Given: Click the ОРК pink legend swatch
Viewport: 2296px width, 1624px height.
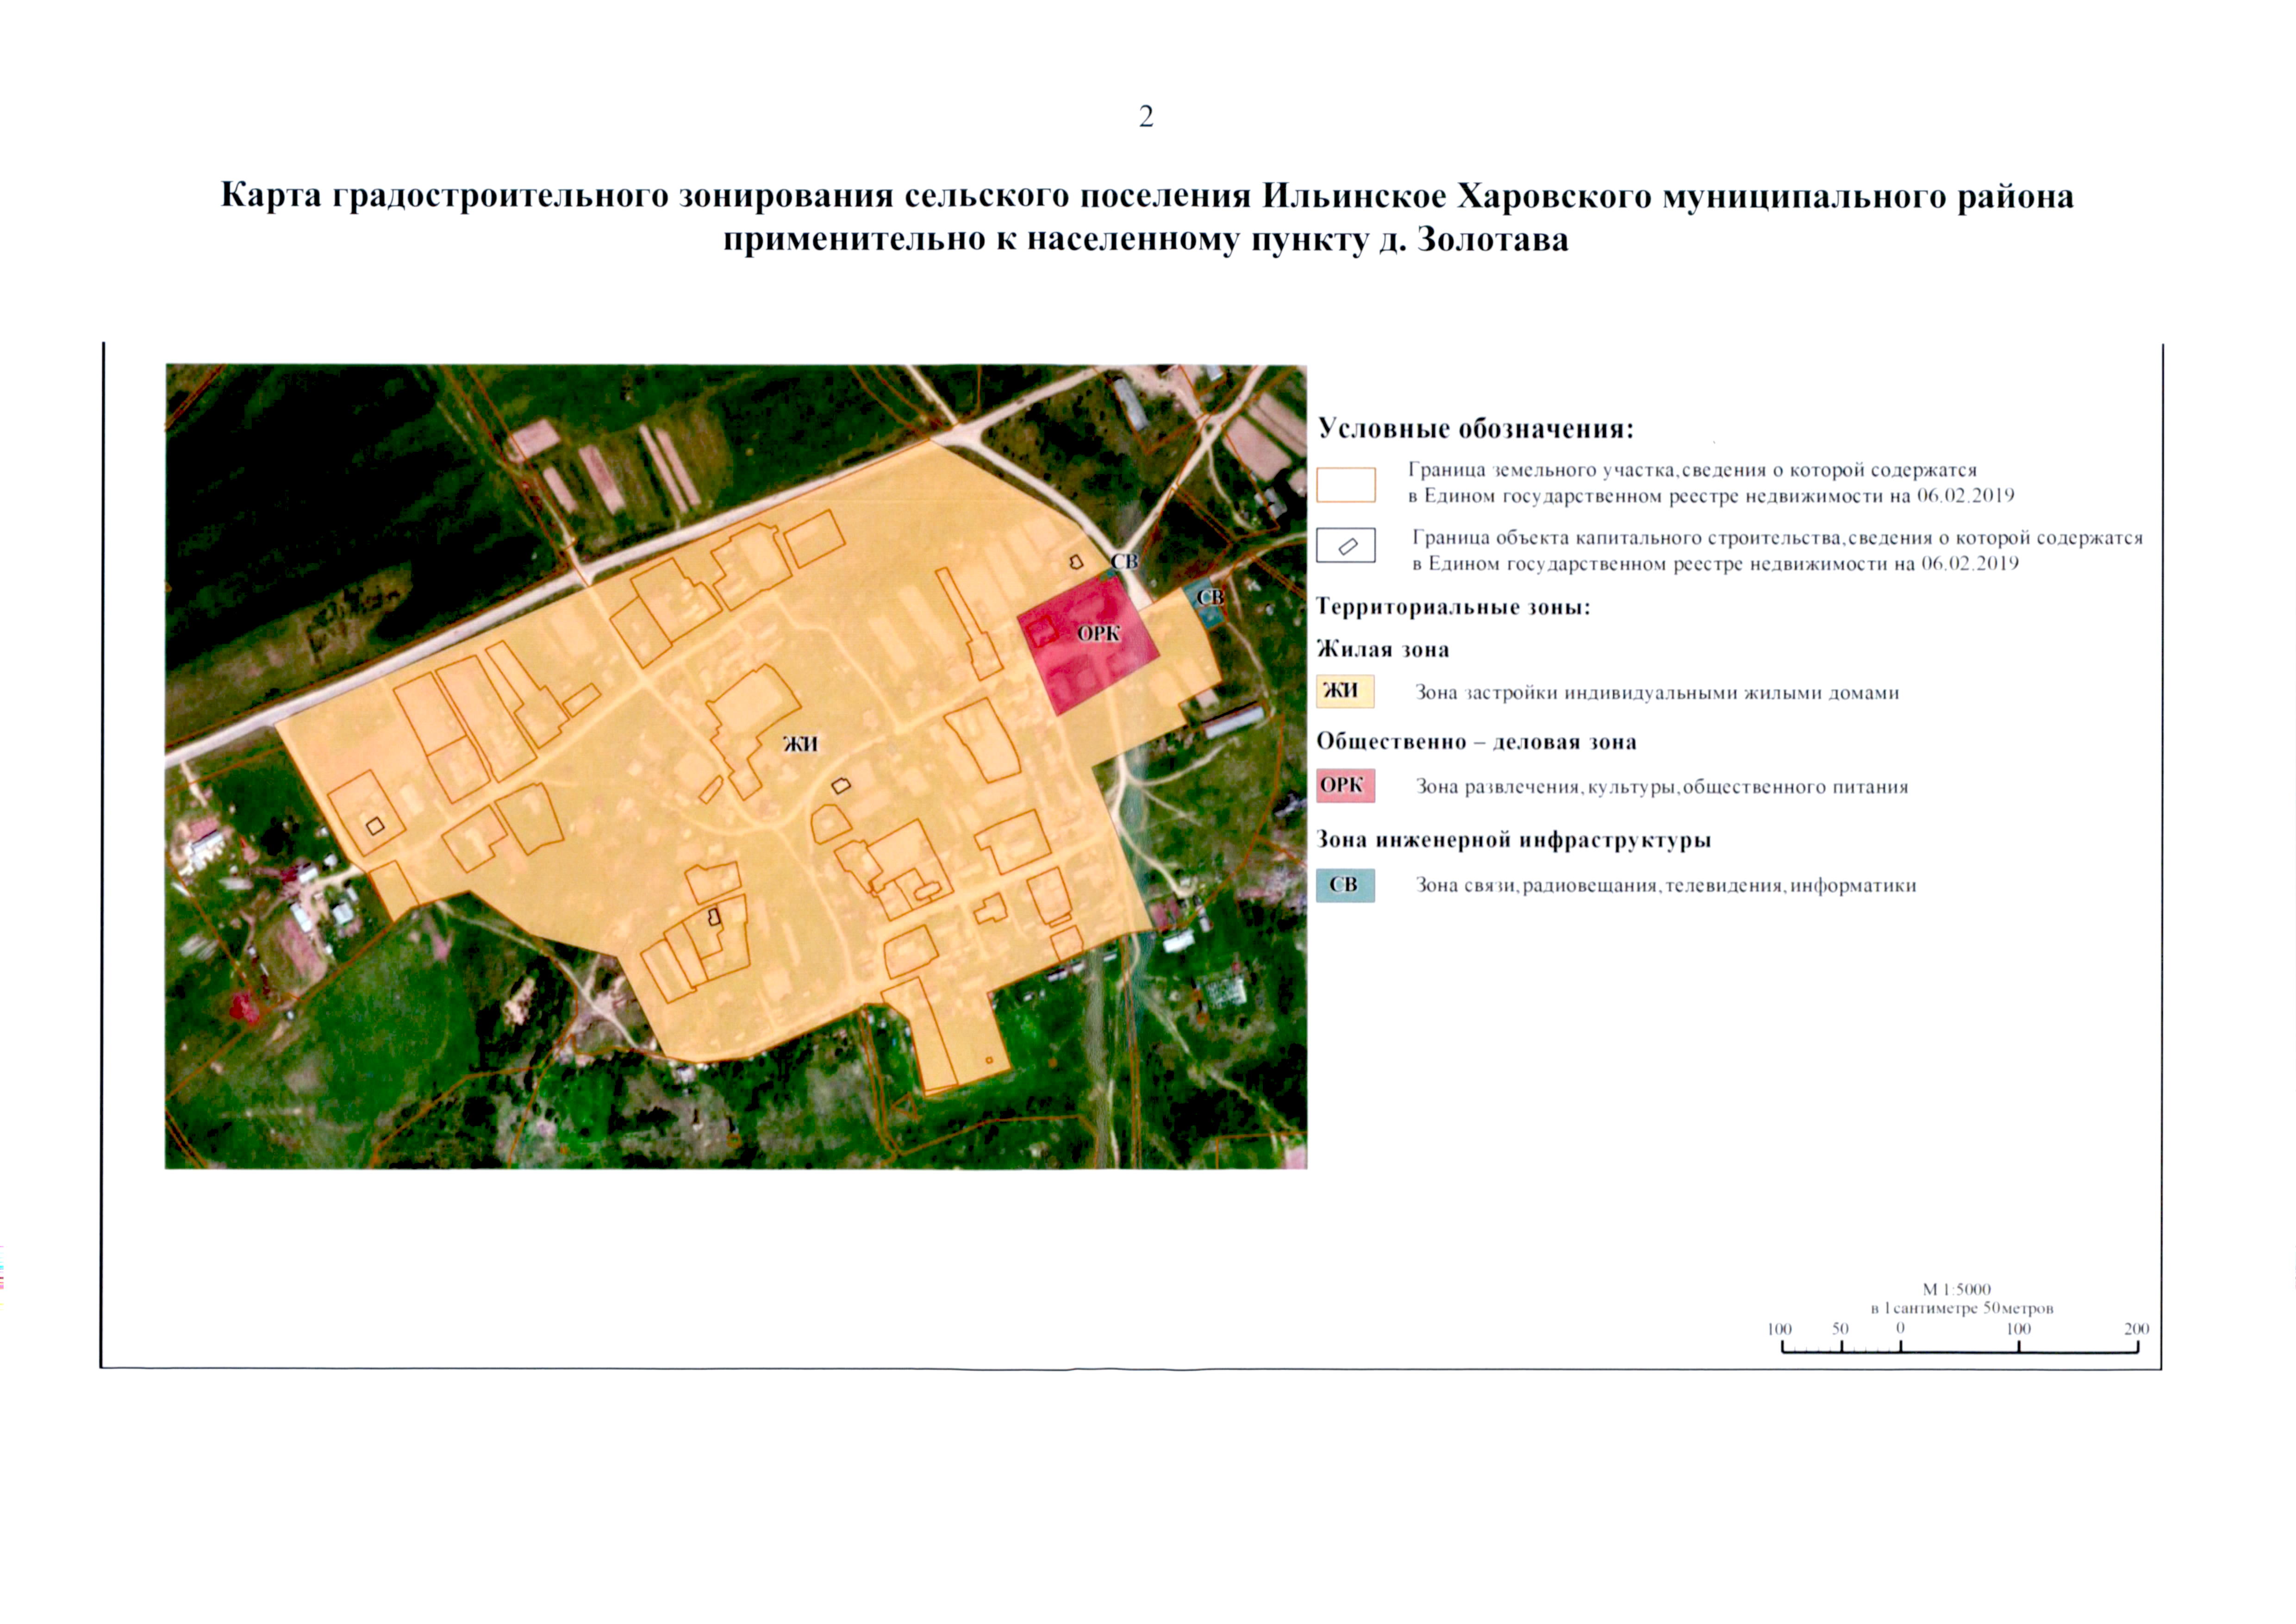Looking at the screenshot, I should (1345, 785).
